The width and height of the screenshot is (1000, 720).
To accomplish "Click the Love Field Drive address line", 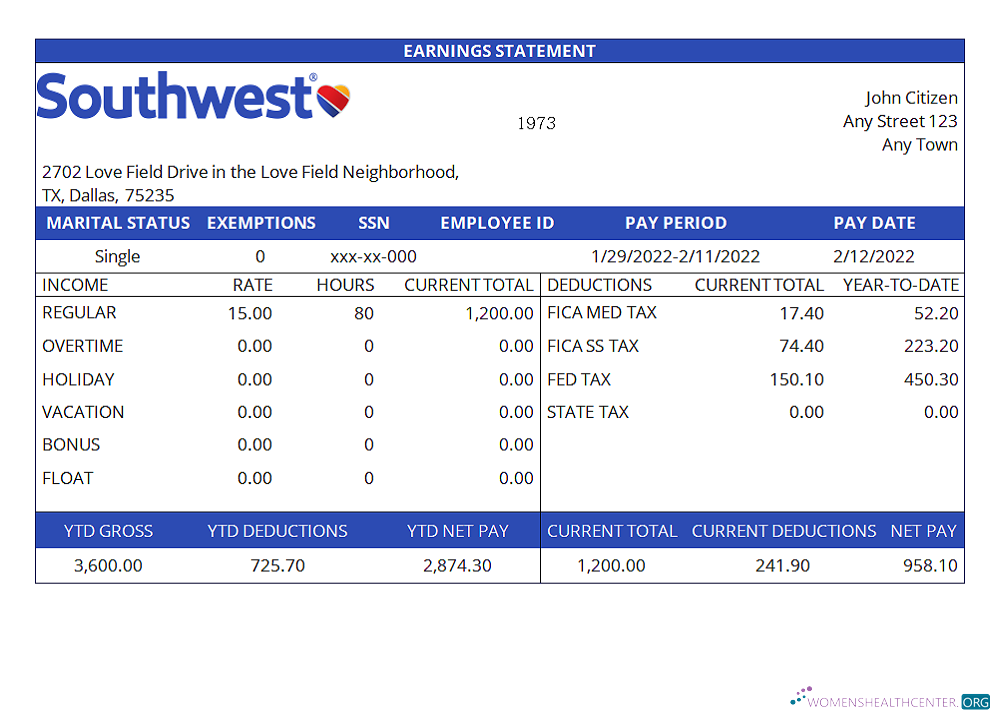I will pyautogui.click(x=249, y=172).
